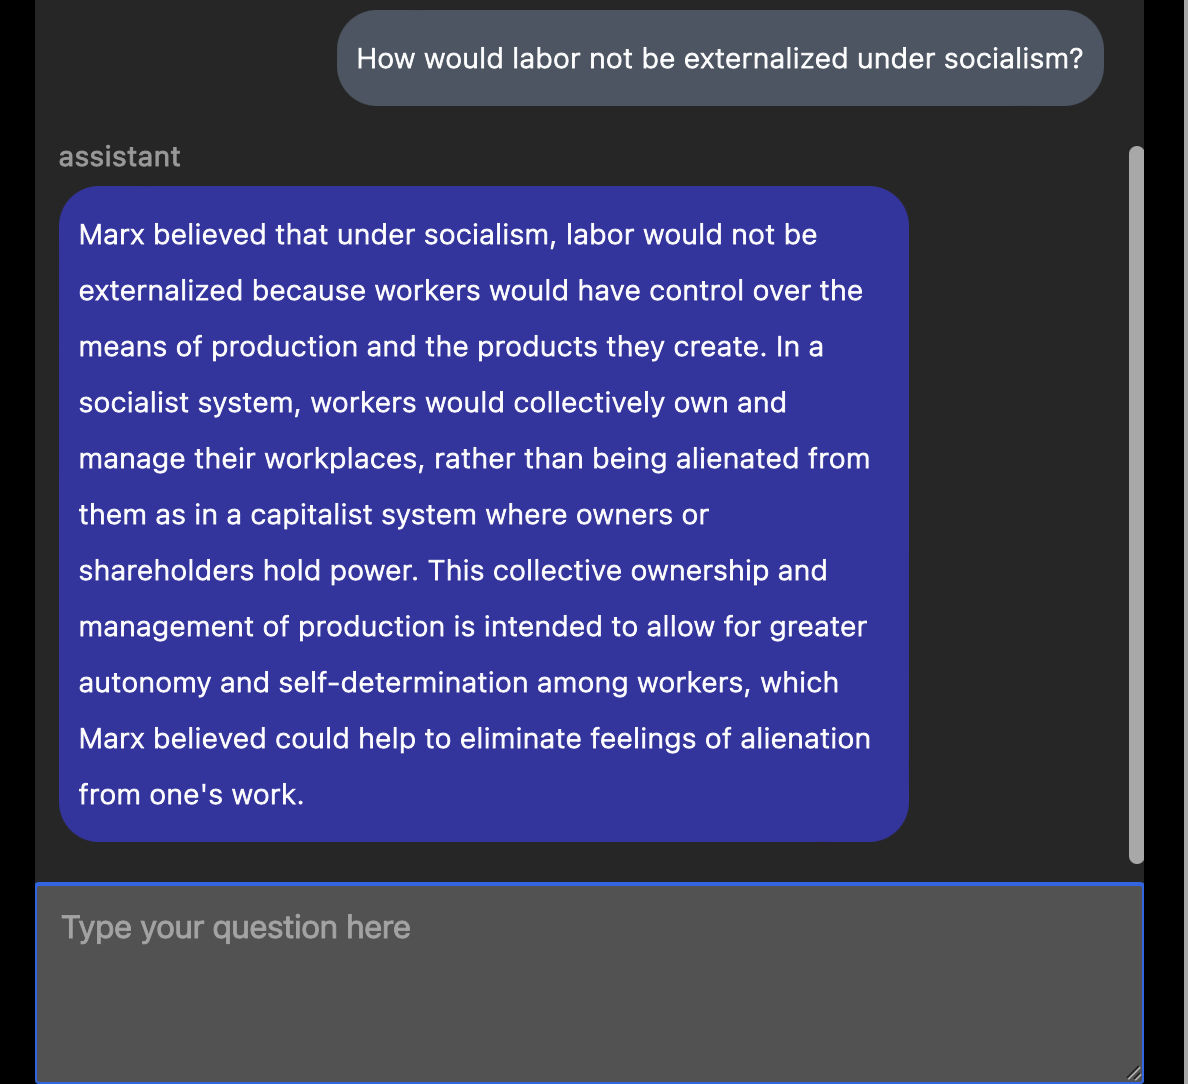The image size is (1188, 1084).
Task: Click the final sentence ending 'one's work'
Action: pyautogui.click(x=190, y=794)
